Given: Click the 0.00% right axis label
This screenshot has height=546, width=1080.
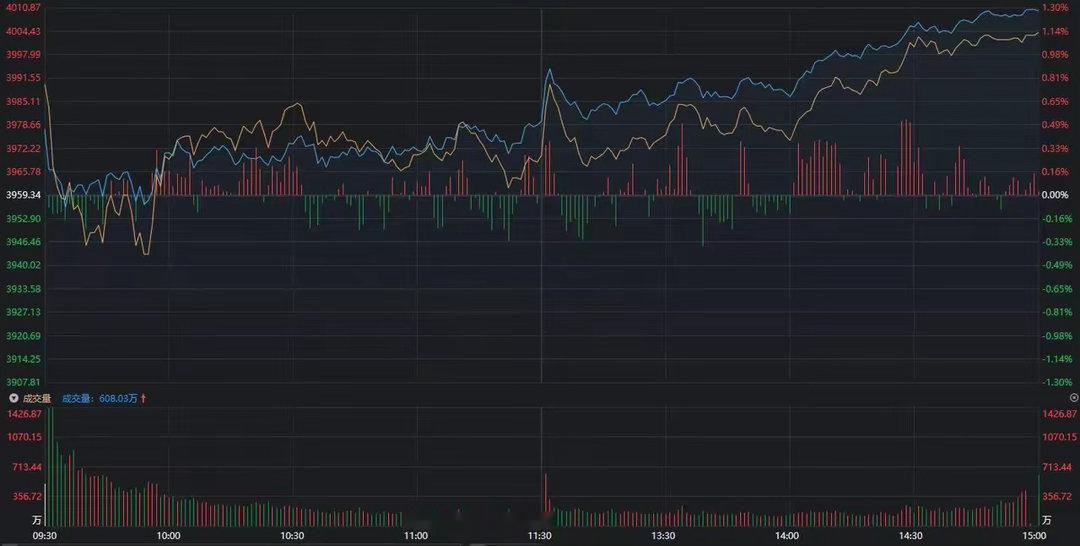Looking at the screenshot, I should pos(1055,196).
